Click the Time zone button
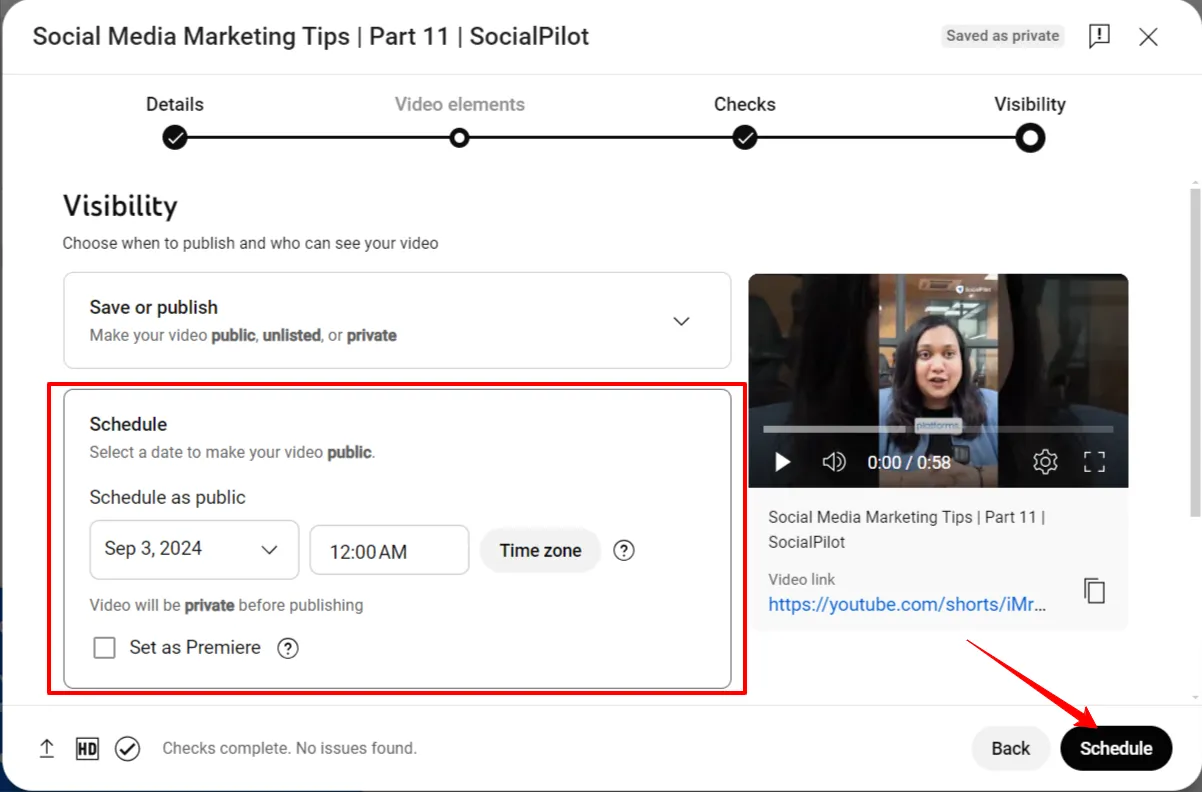 coord(540,550)
